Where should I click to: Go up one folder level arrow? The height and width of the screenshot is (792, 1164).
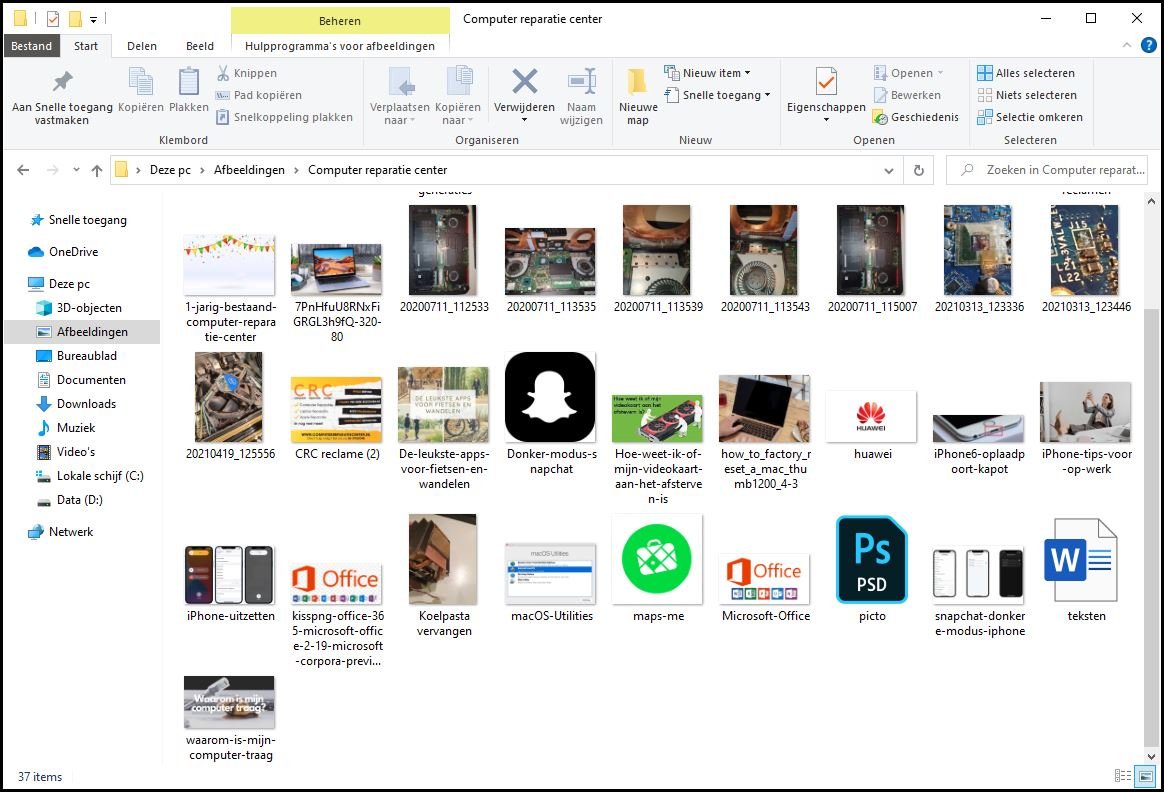pos(97,170)
